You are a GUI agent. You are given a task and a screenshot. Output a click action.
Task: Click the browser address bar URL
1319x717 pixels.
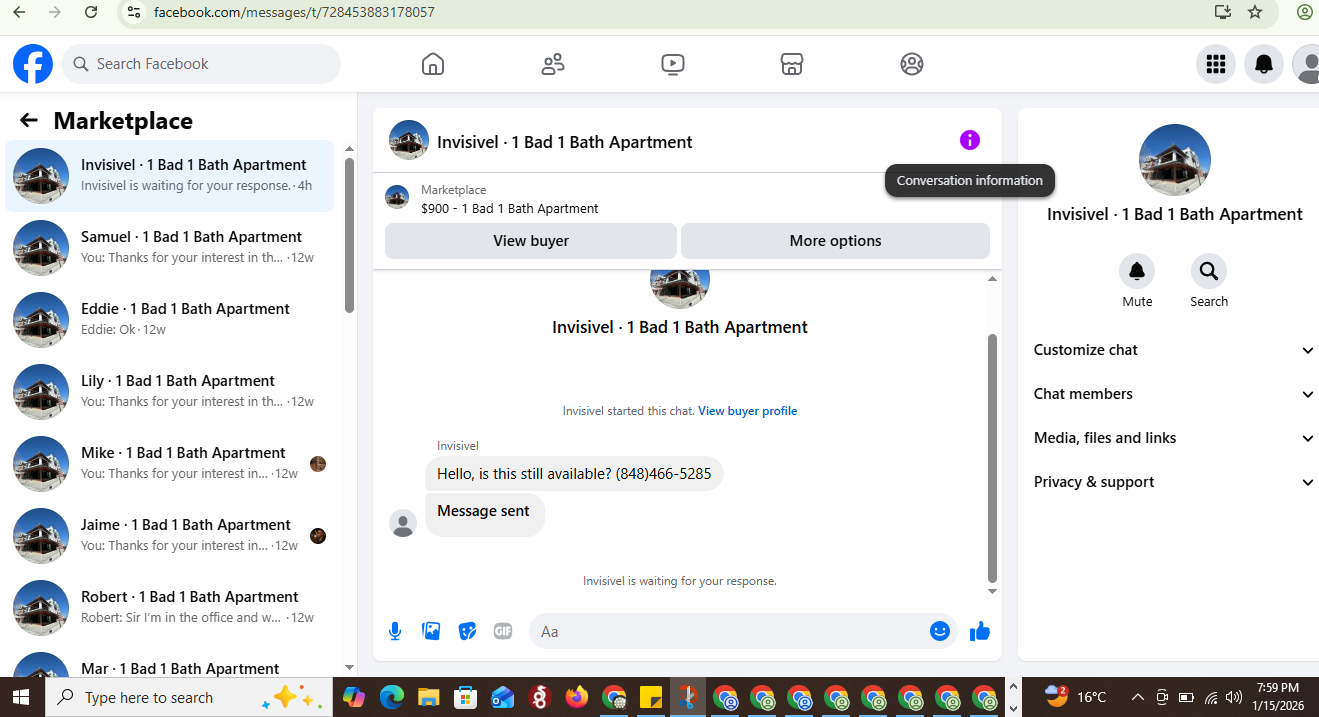click(x=294, y=13)
